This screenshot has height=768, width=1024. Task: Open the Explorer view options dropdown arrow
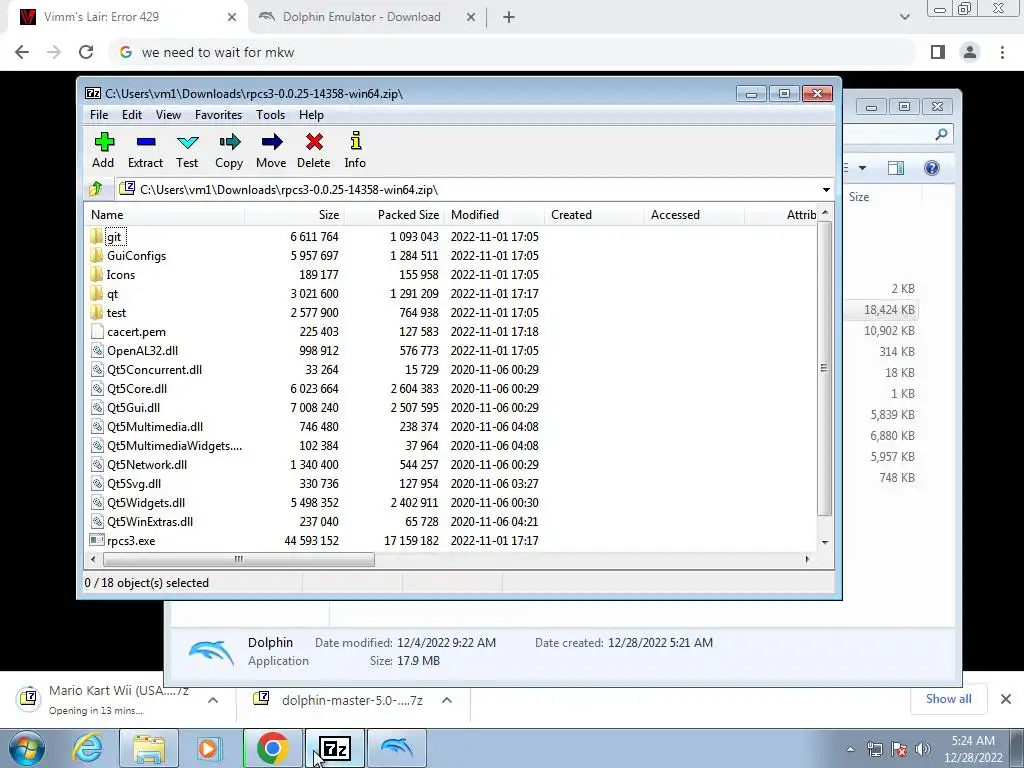[x=862, y=168]
